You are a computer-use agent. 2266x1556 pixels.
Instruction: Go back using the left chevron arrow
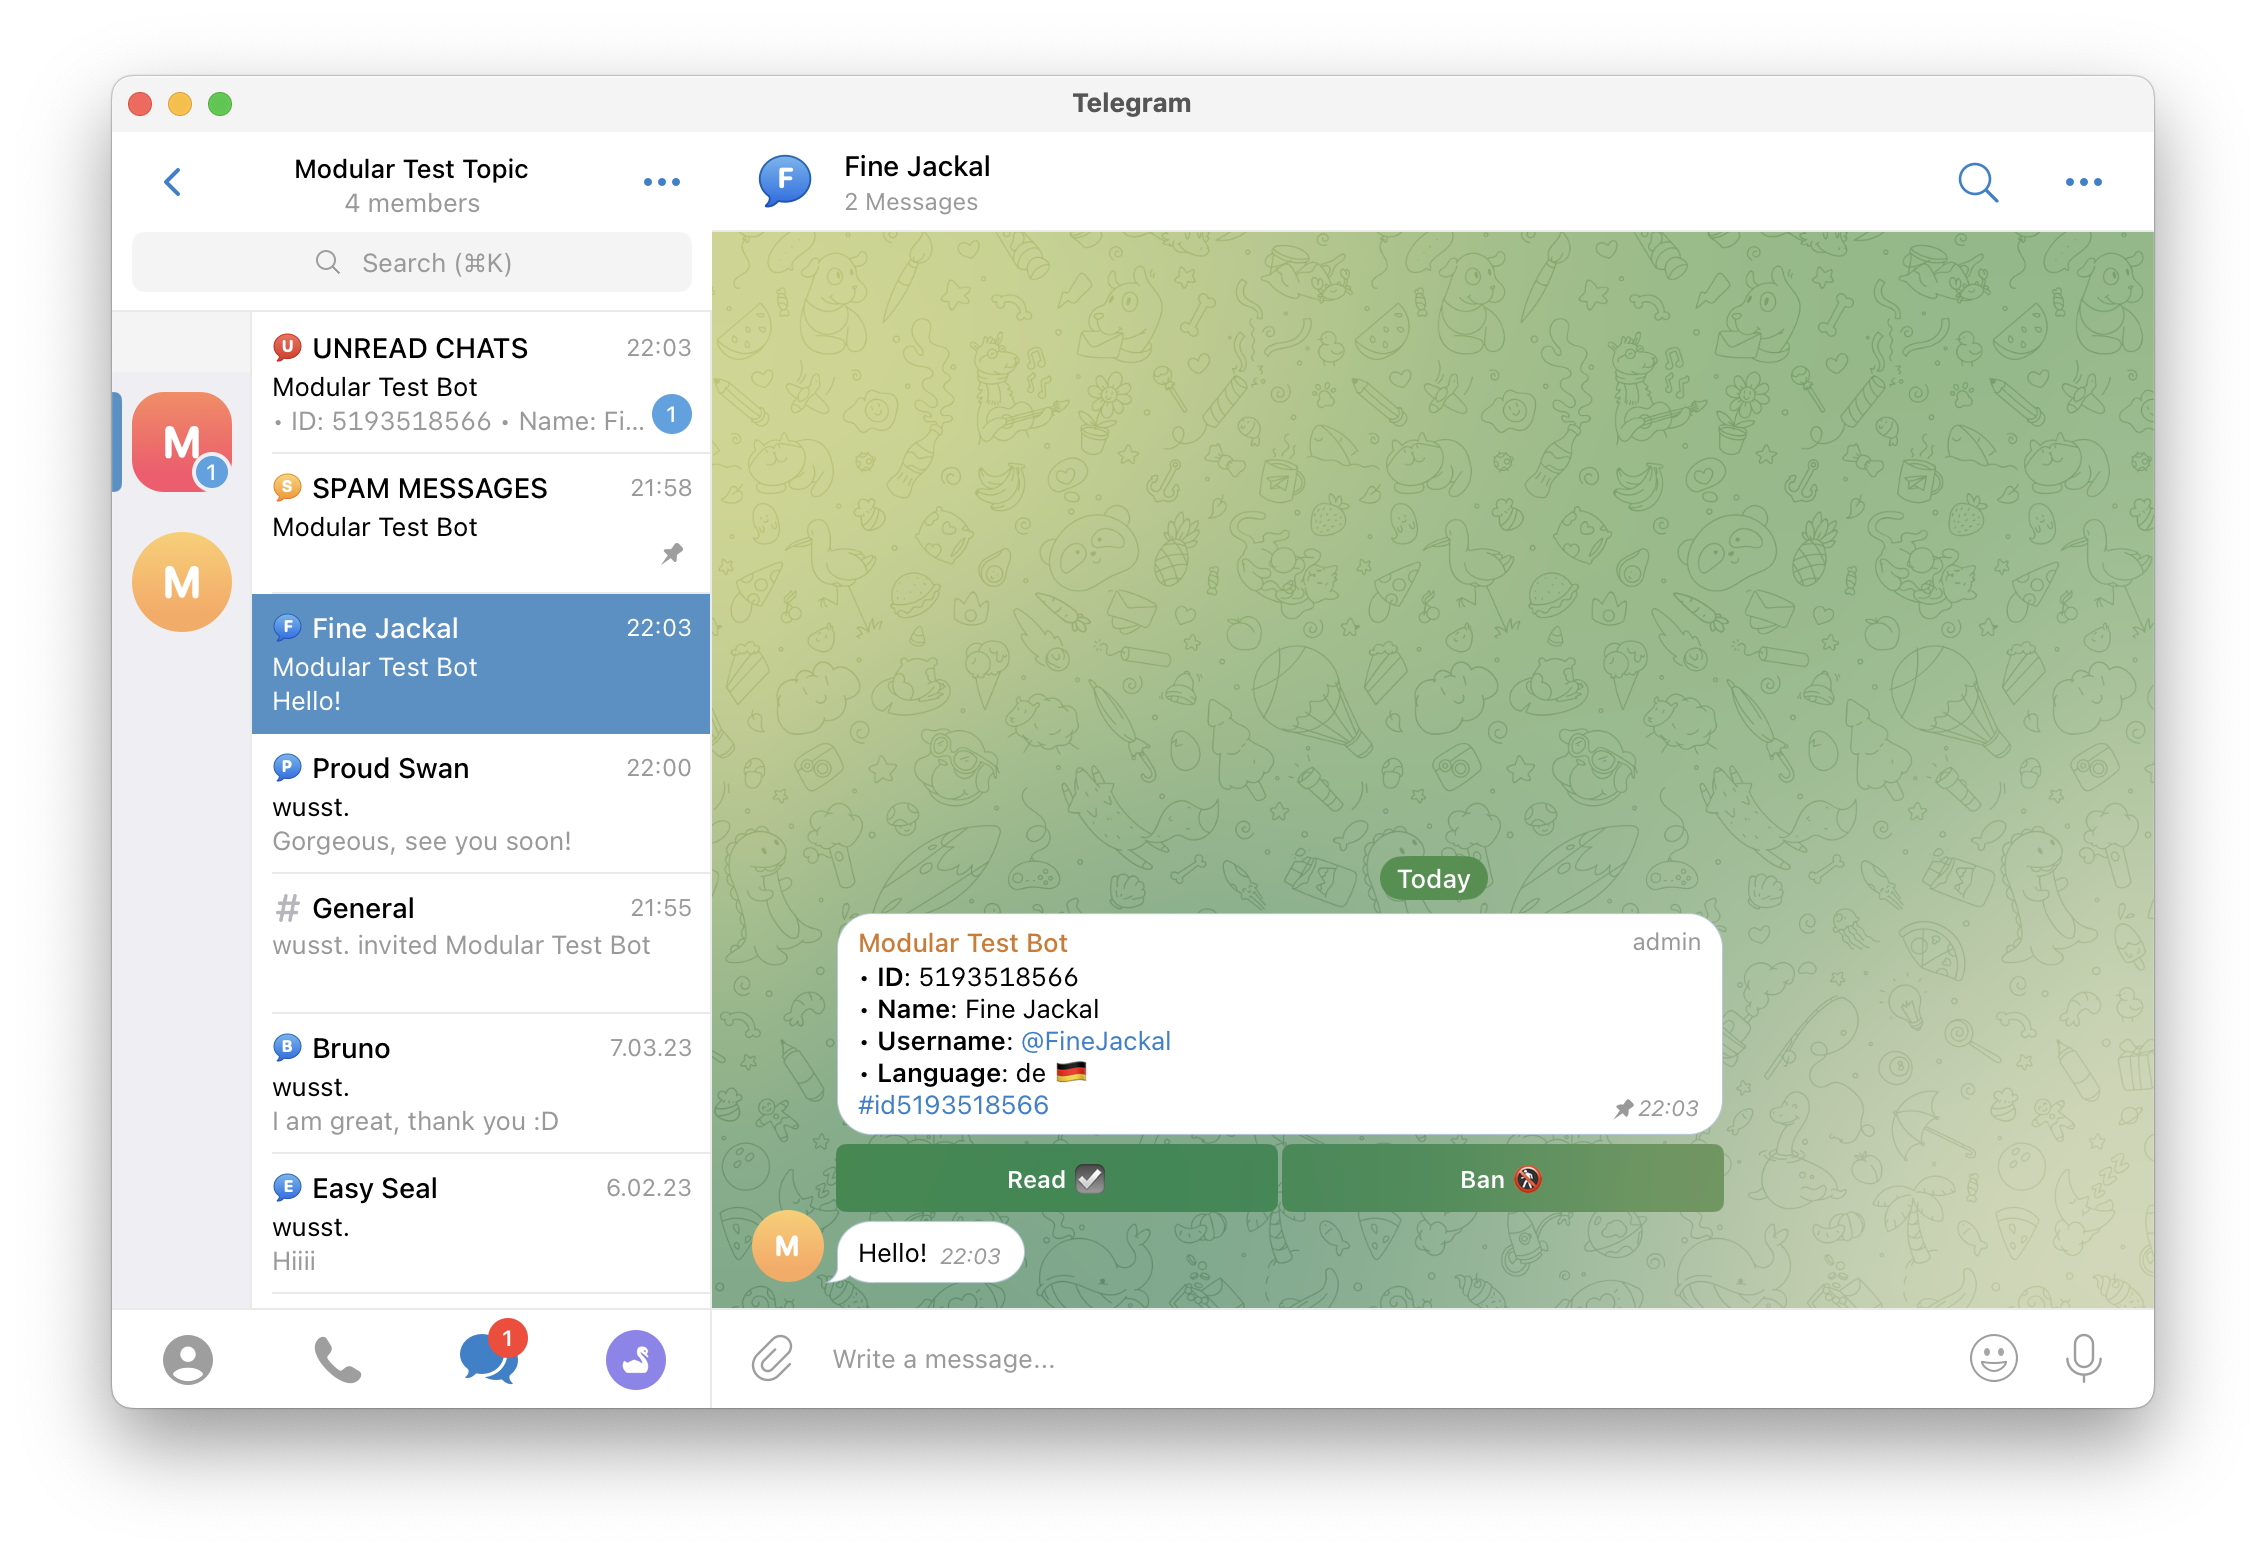173,182
